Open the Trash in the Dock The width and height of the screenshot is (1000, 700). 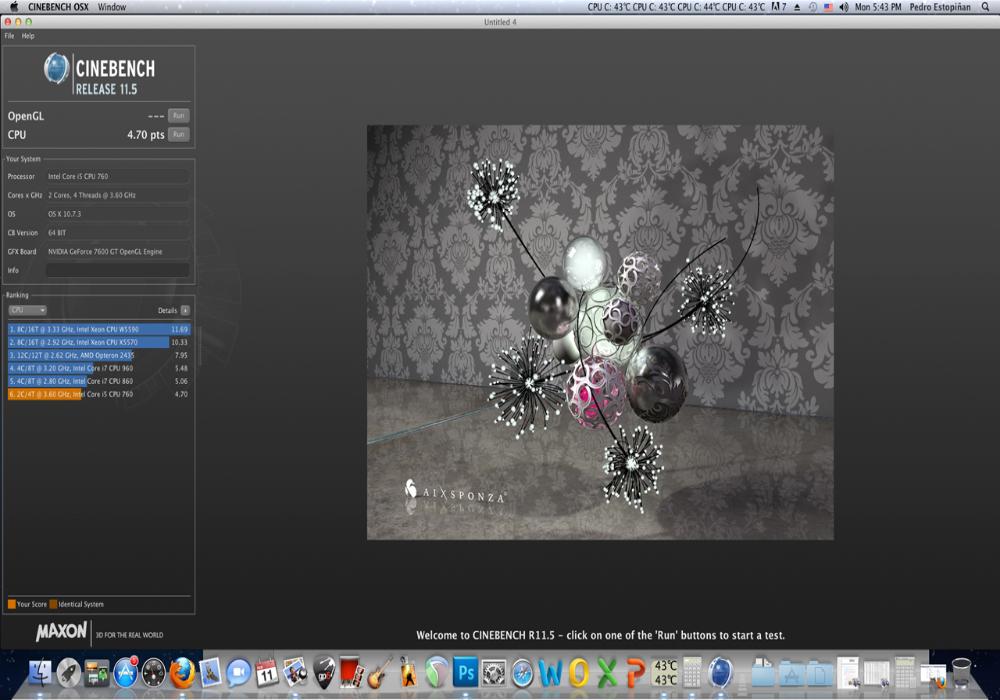click(961, 673)
